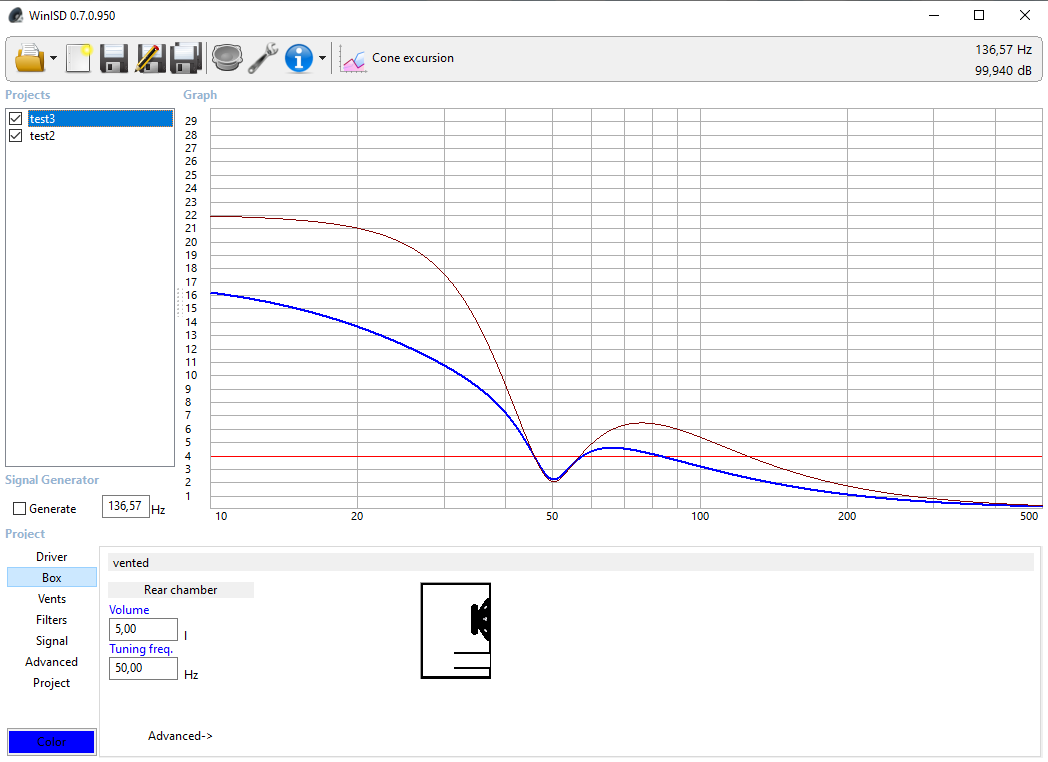The width and height of the screenshot is (1048, 762).
Task: Click 99,940 dB readout
Action: 1003,70
